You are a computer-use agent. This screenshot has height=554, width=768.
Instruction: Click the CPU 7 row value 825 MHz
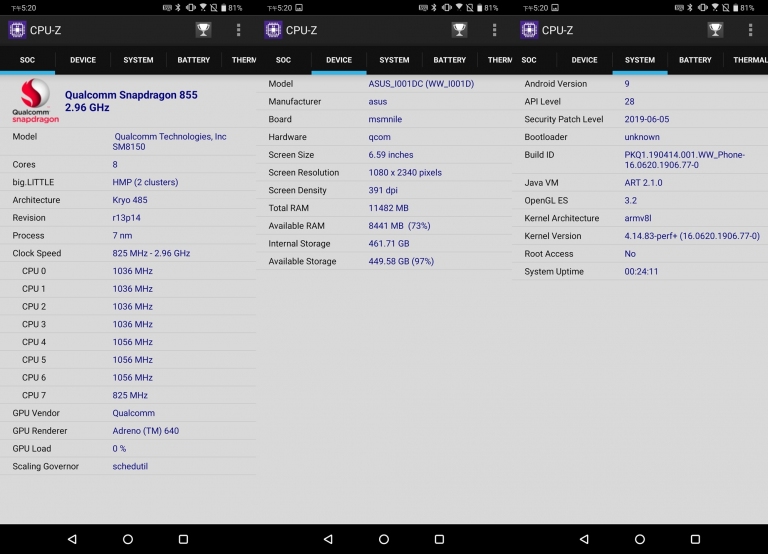(x=130, y=395)
